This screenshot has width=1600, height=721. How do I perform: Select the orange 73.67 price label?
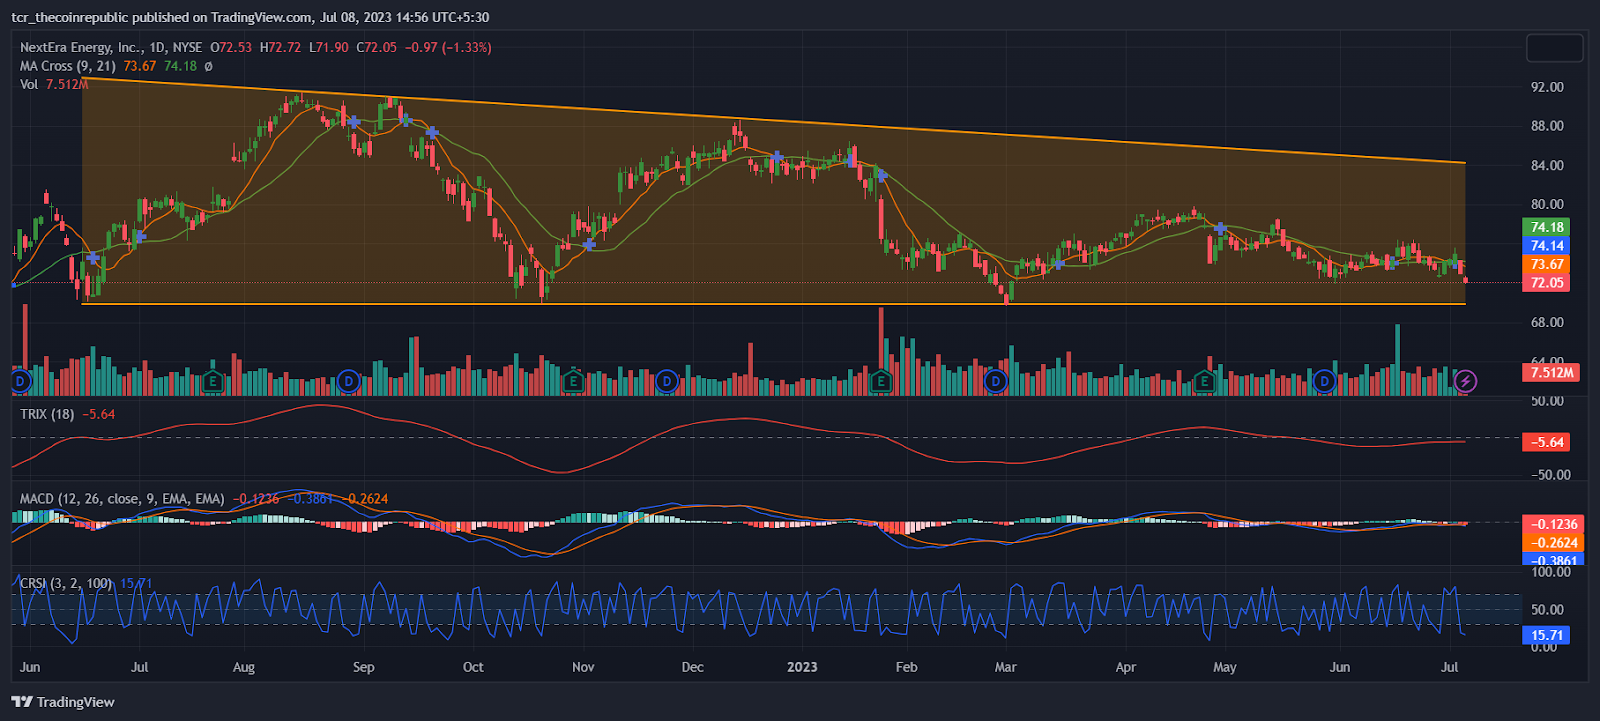click(1546, 264)
